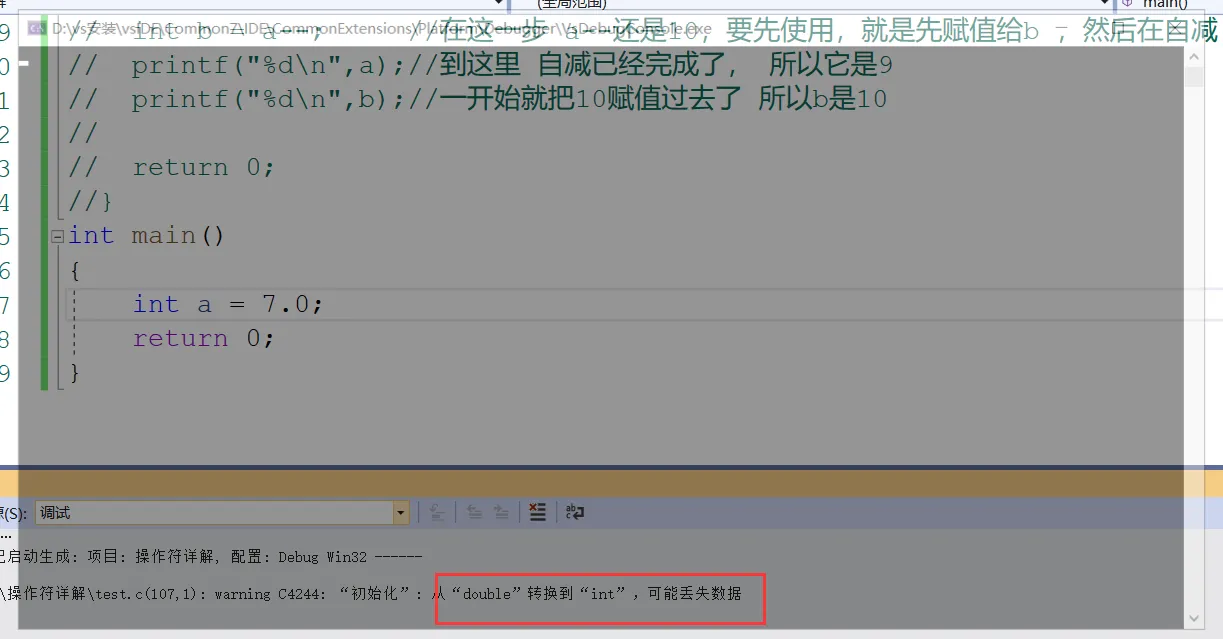
Task: Collapse the int main() code block
Action: point(58,237)
